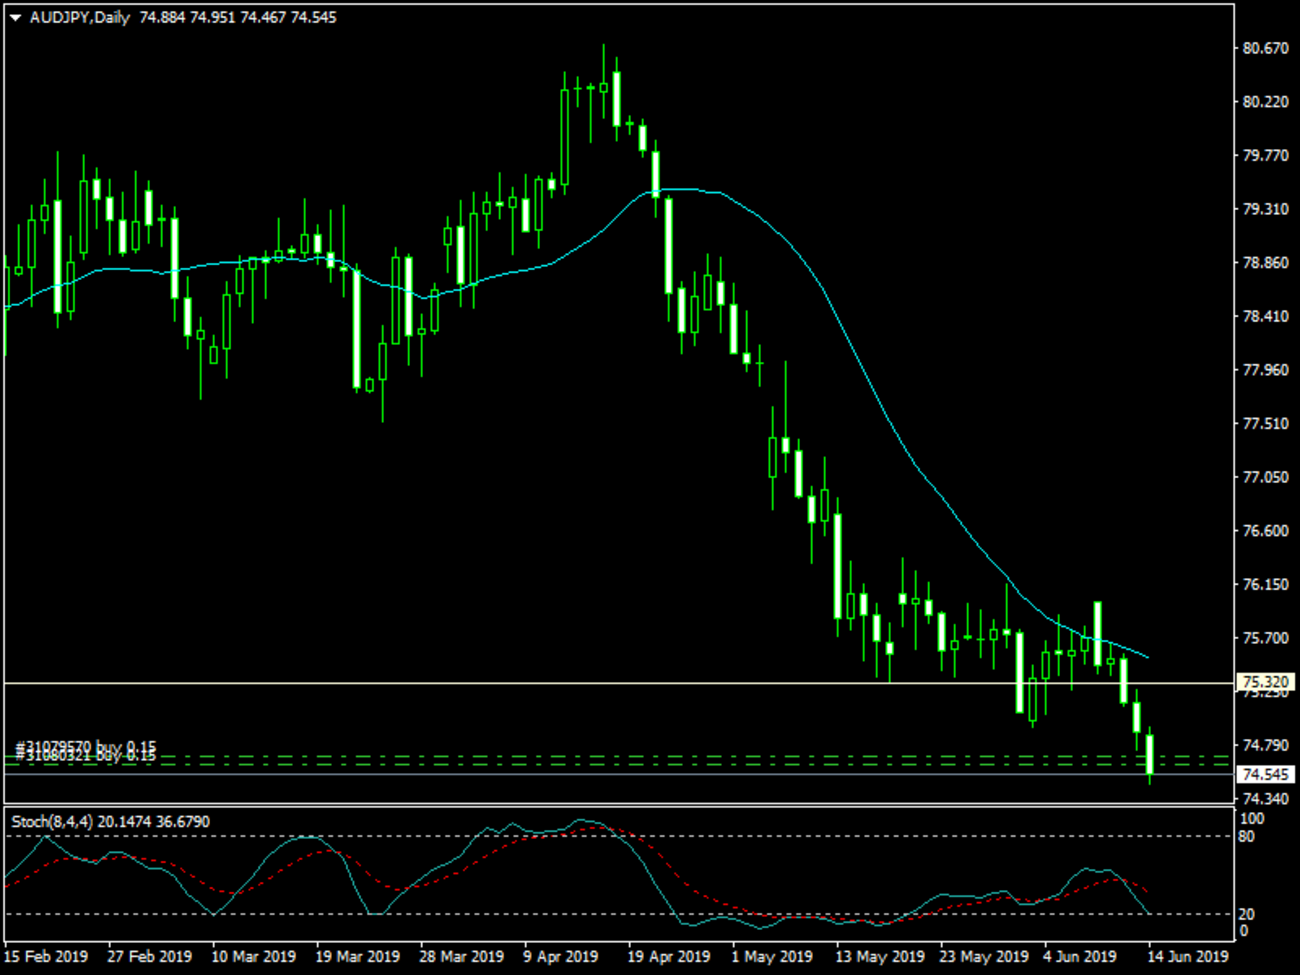The image size is (1300, 975).
Task: Click the 20 level on the Stochastic scale
Action: tap(1247, 914)
